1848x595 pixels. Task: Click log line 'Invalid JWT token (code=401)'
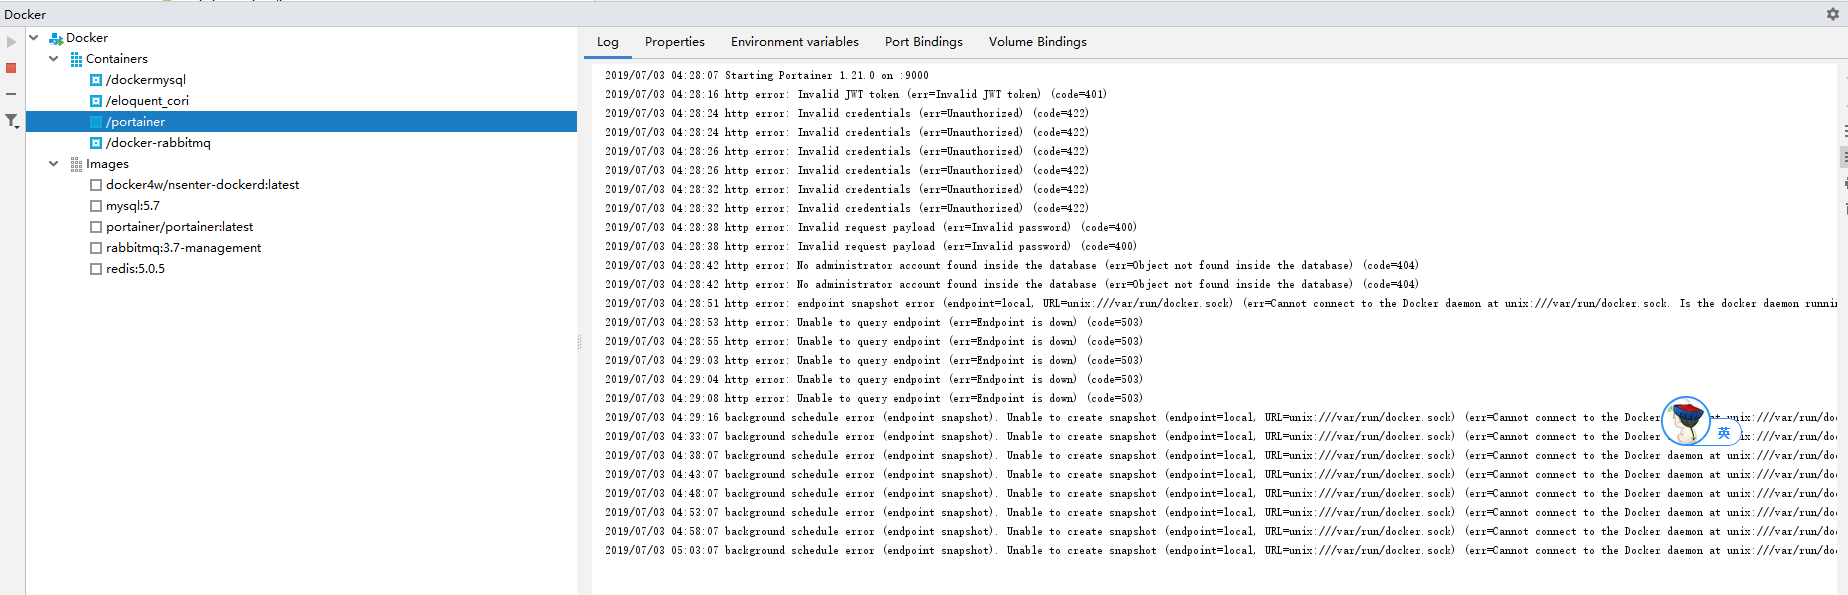pos(856,94)
